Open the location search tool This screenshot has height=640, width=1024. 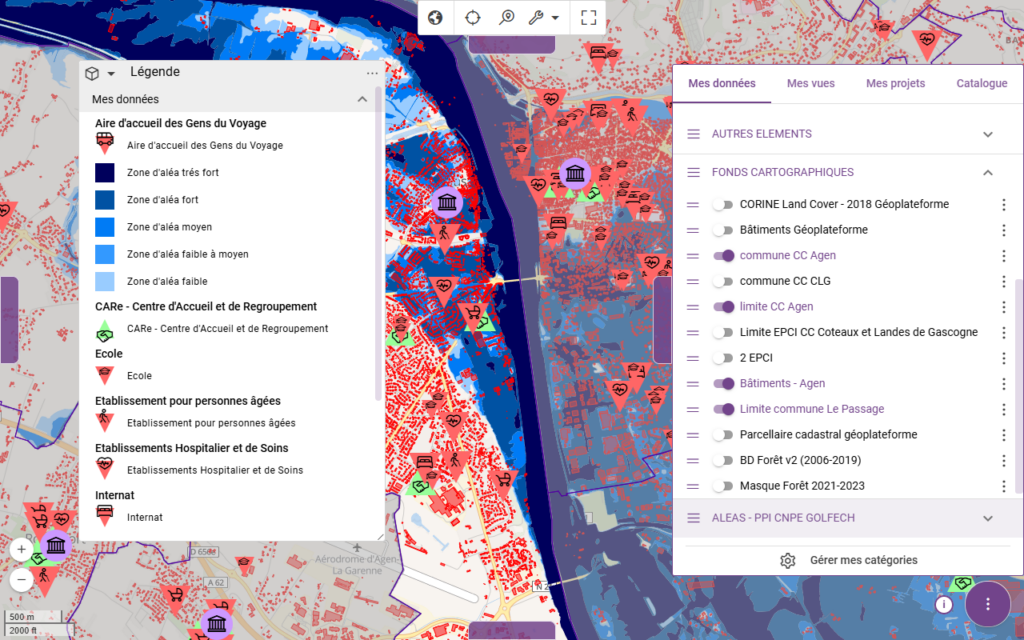point(507,18)
